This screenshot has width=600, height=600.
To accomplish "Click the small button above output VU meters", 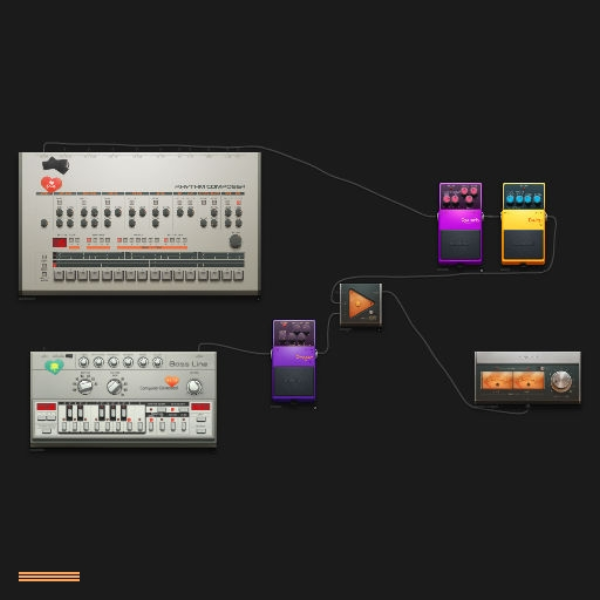I will click(x=542, y=368).
